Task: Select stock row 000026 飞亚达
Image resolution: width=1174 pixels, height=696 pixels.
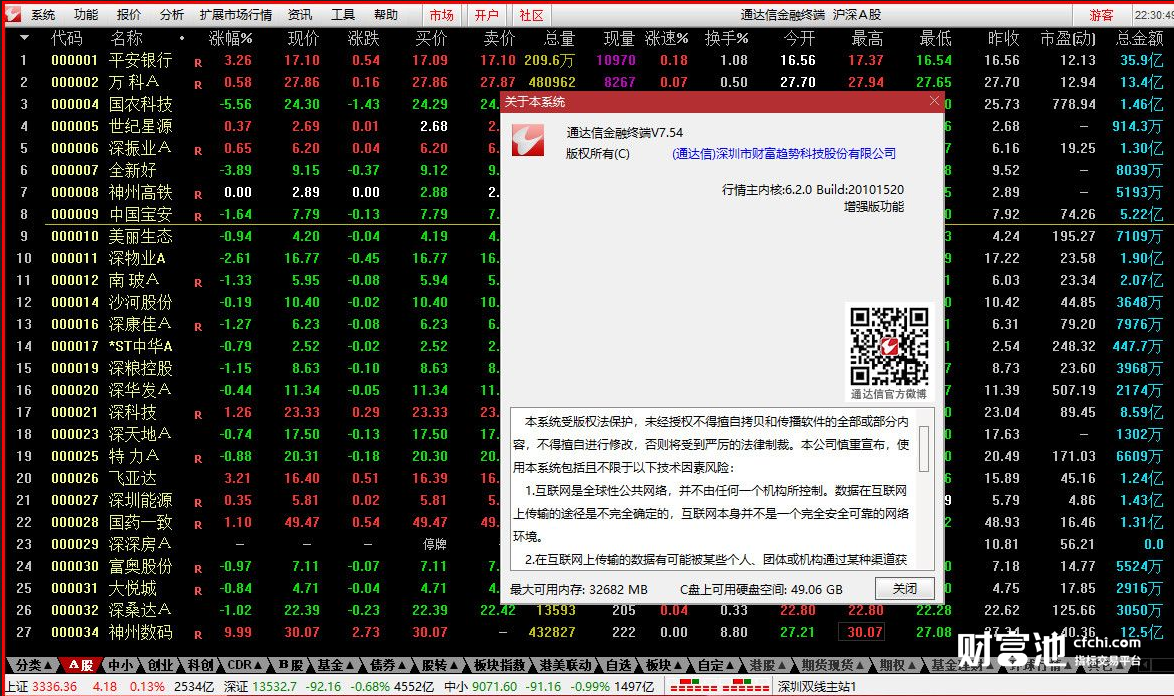Action: pos(588,478)
